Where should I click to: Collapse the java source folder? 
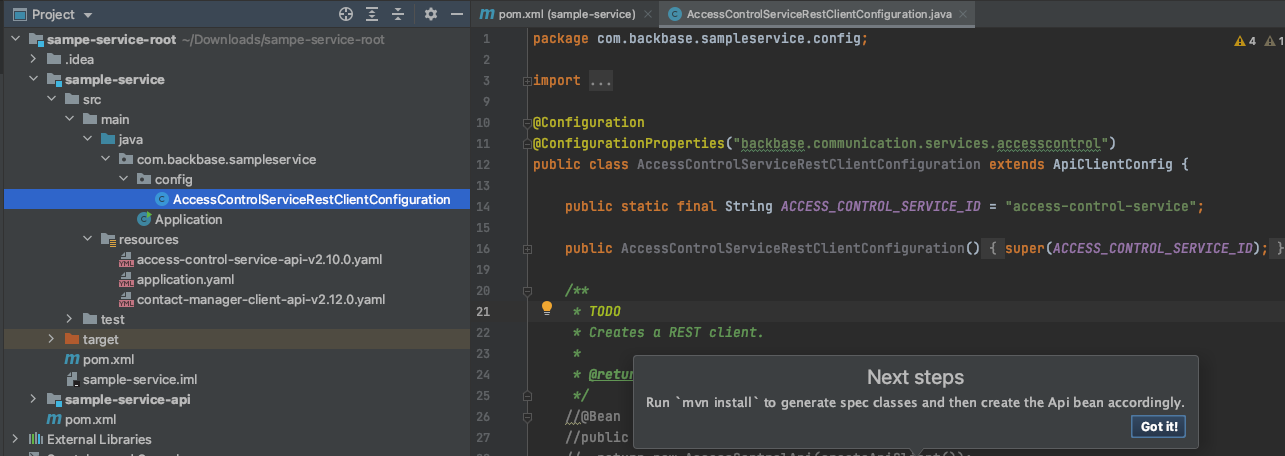(88, 139)
